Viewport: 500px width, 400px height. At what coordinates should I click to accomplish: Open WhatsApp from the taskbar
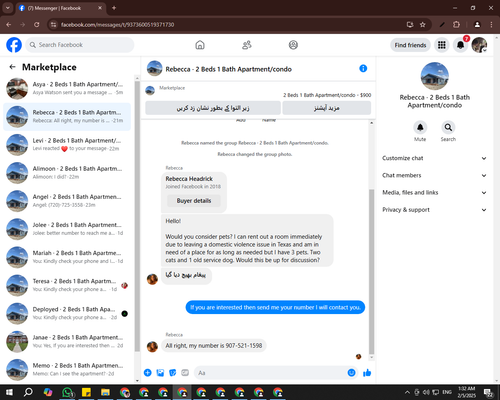68,392
